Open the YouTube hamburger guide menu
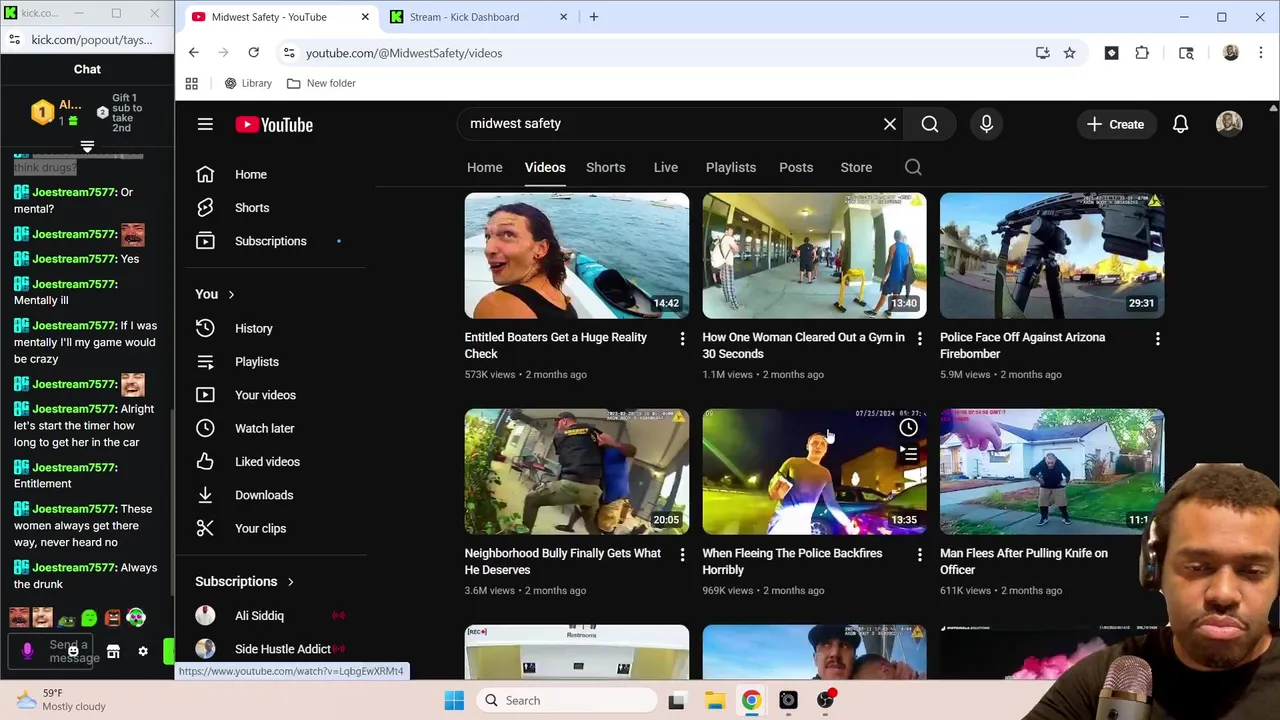Image resolution: width=1280 pixels, height=720 pixels. [205, 124]
